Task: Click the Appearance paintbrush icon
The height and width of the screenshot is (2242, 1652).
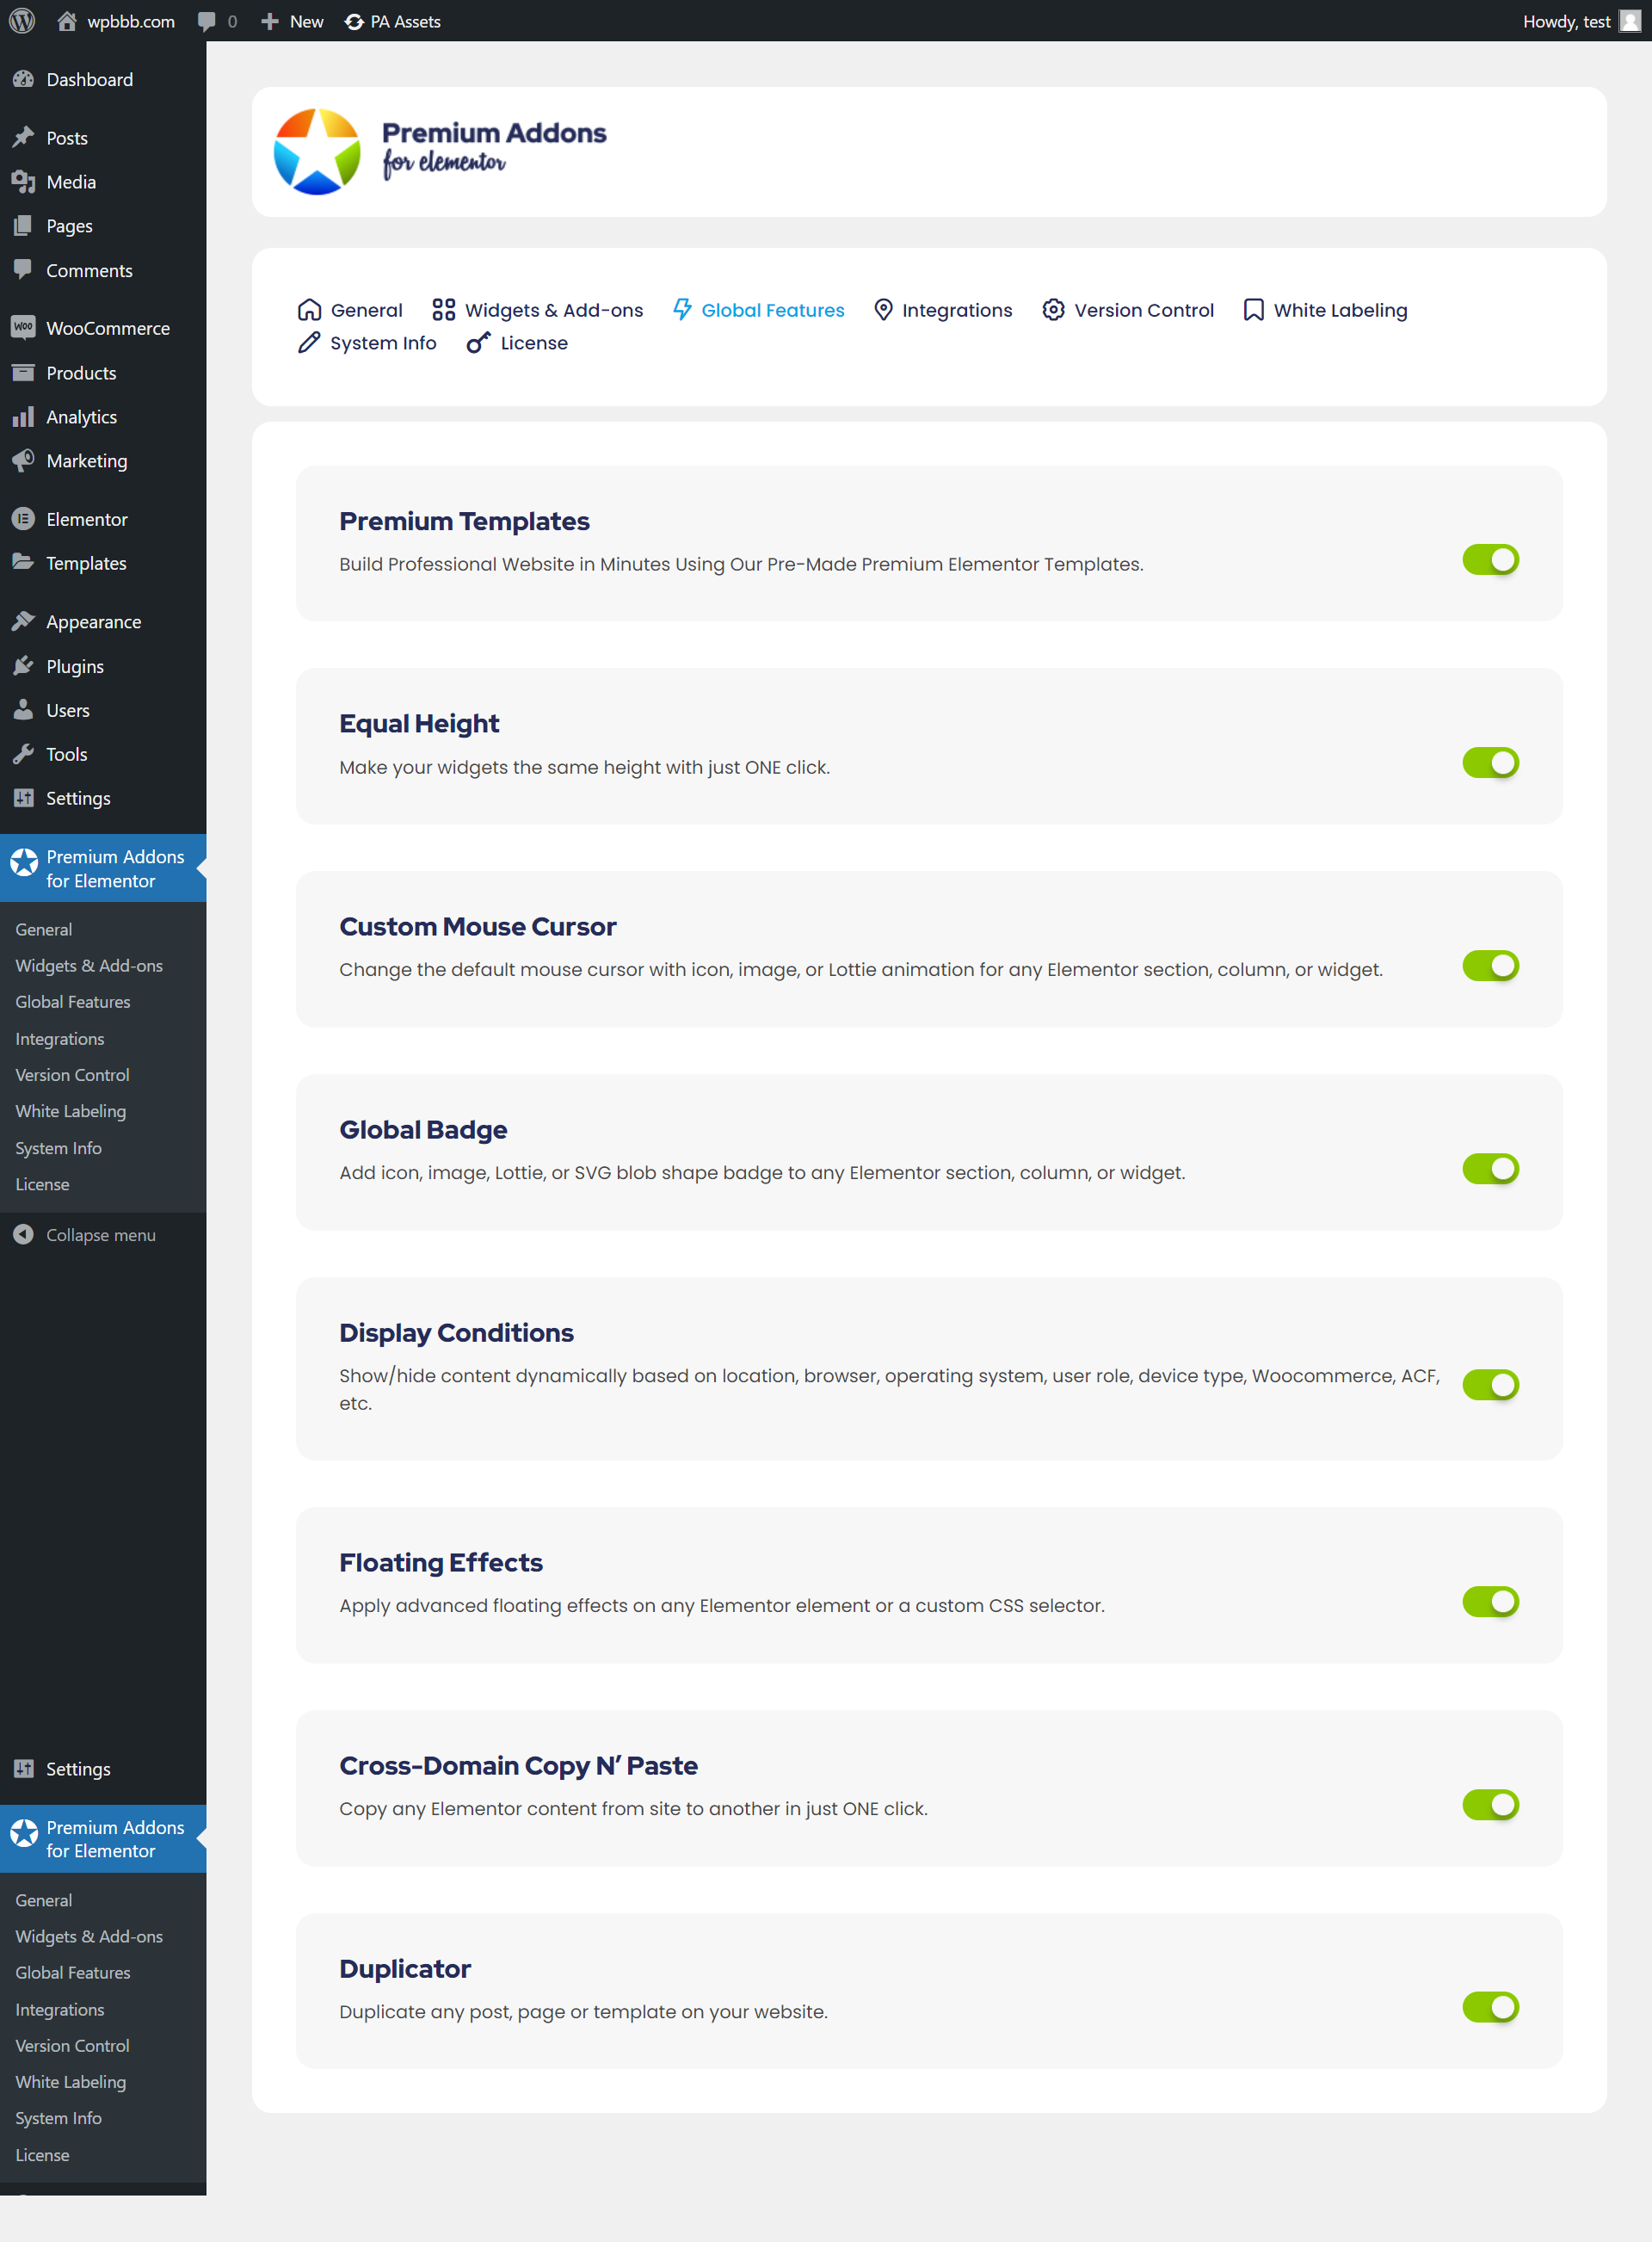Action: click(24, 622)
